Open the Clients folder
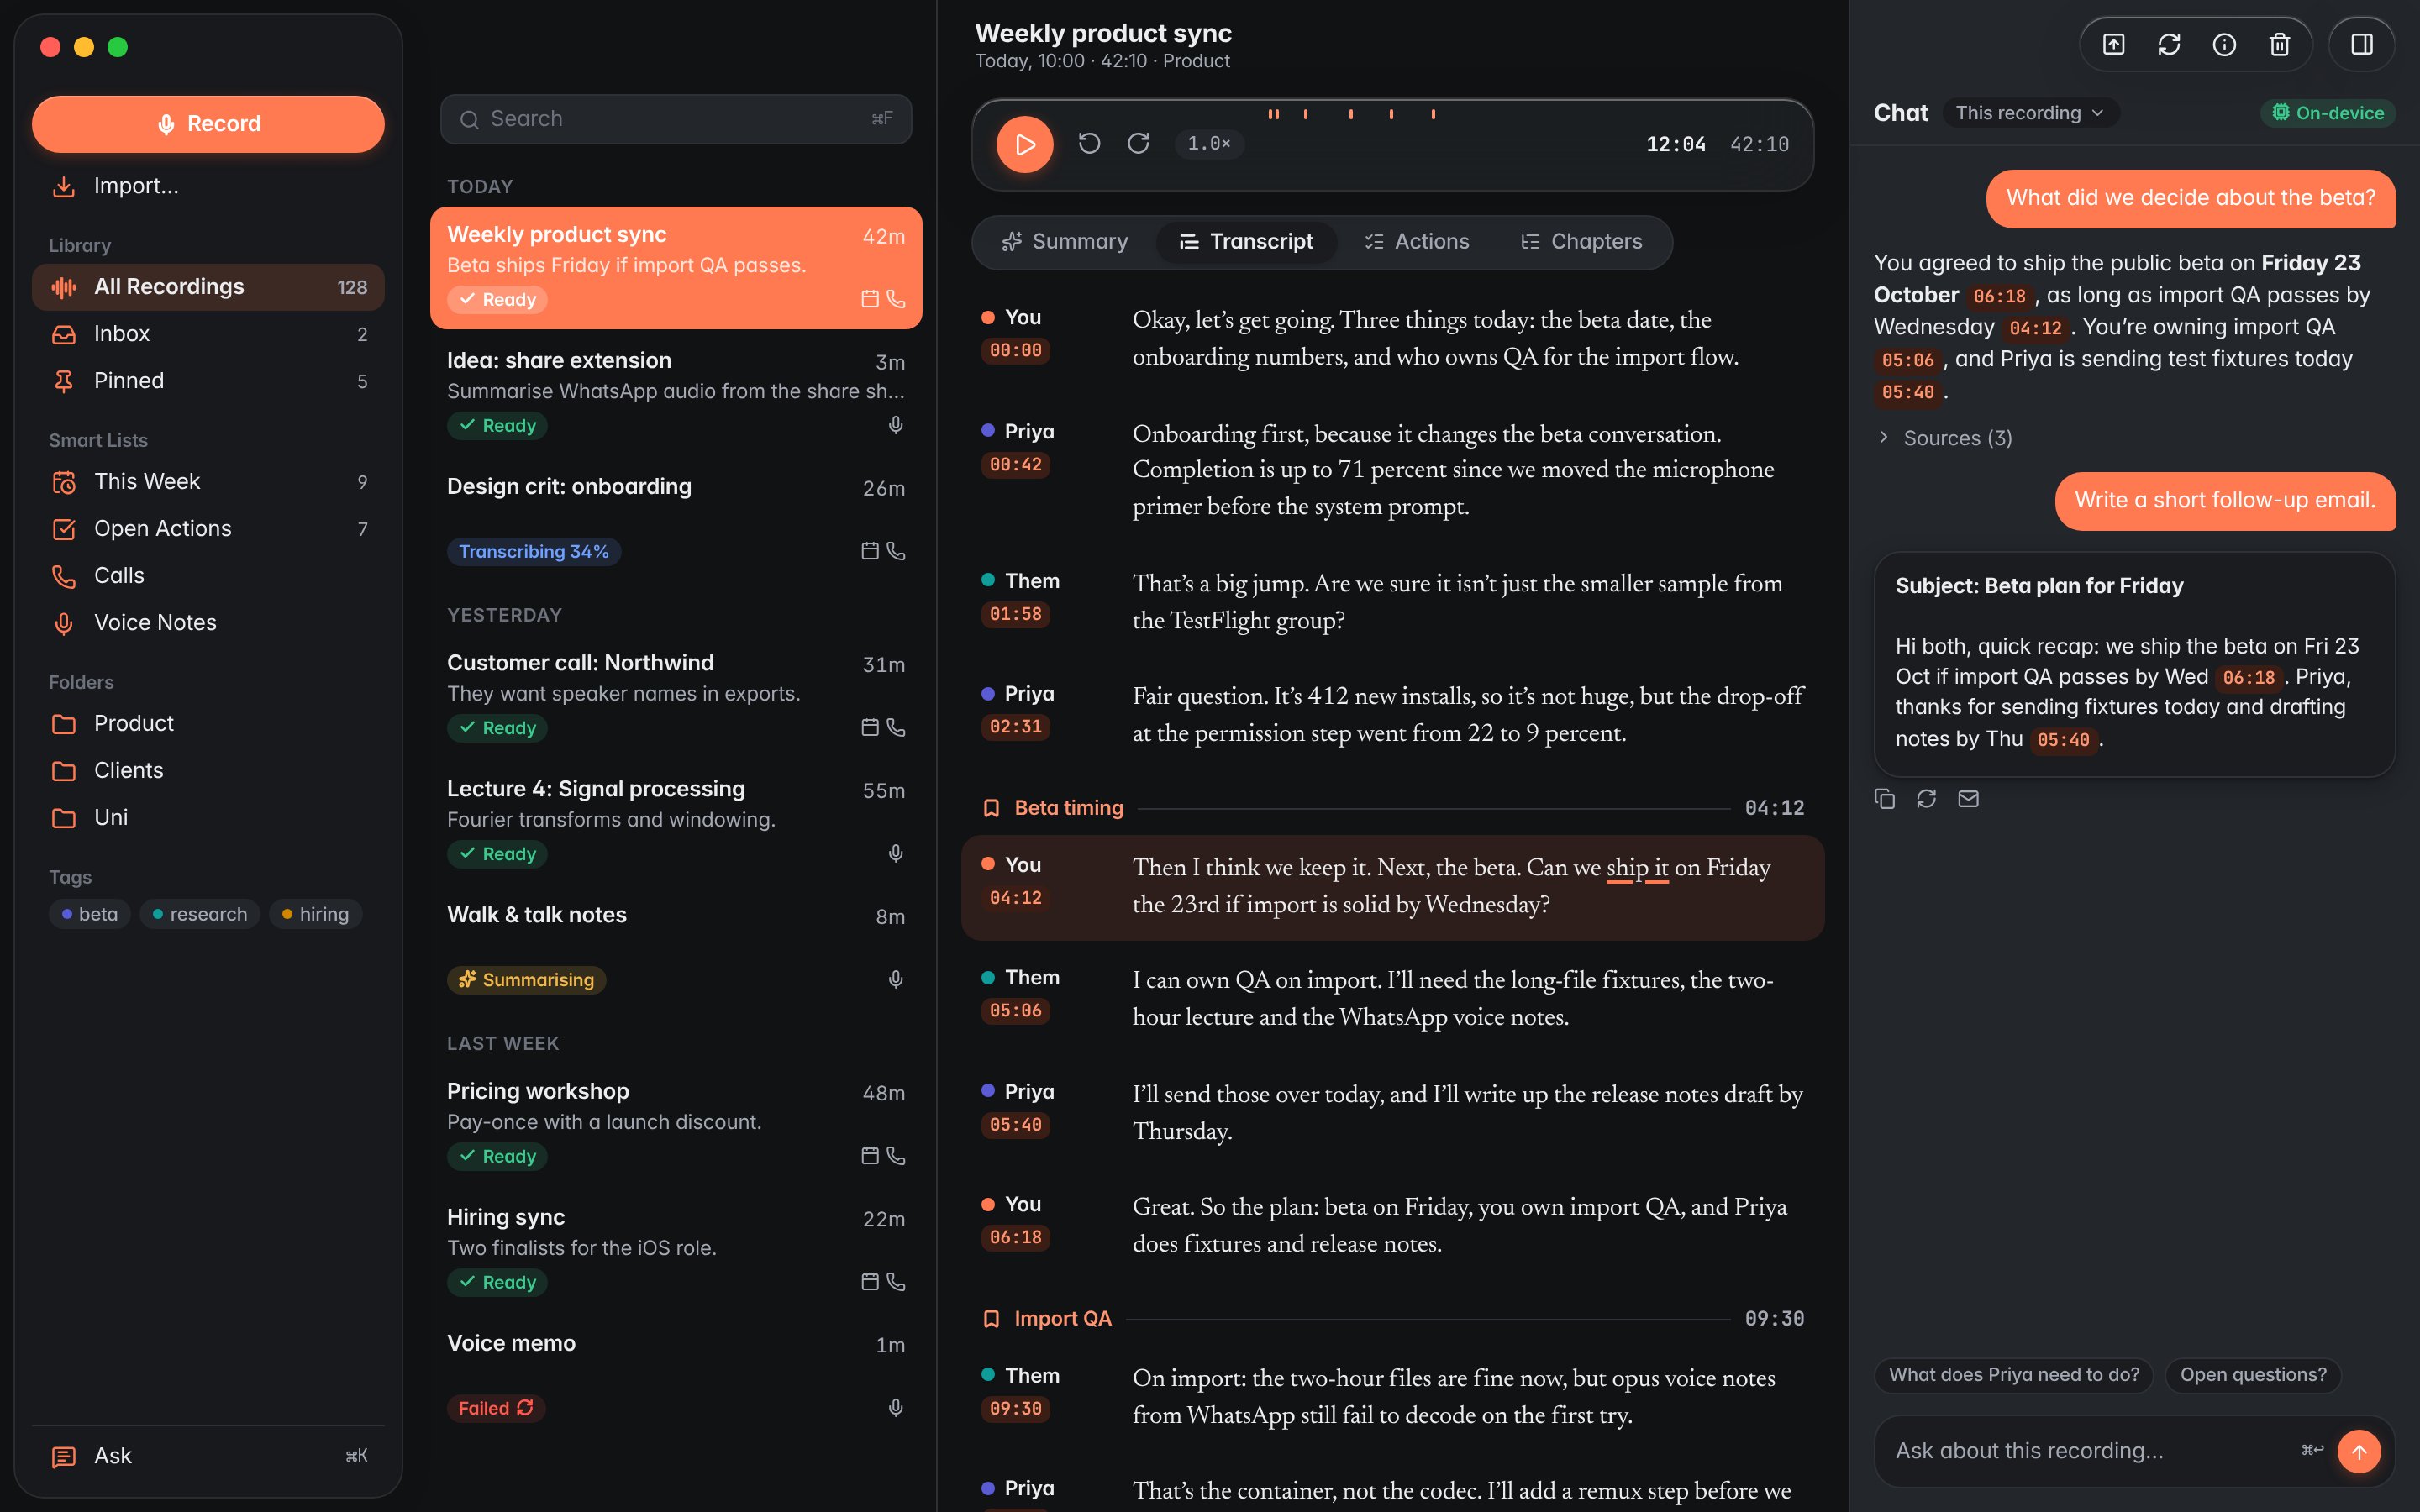 coord(208,771)
